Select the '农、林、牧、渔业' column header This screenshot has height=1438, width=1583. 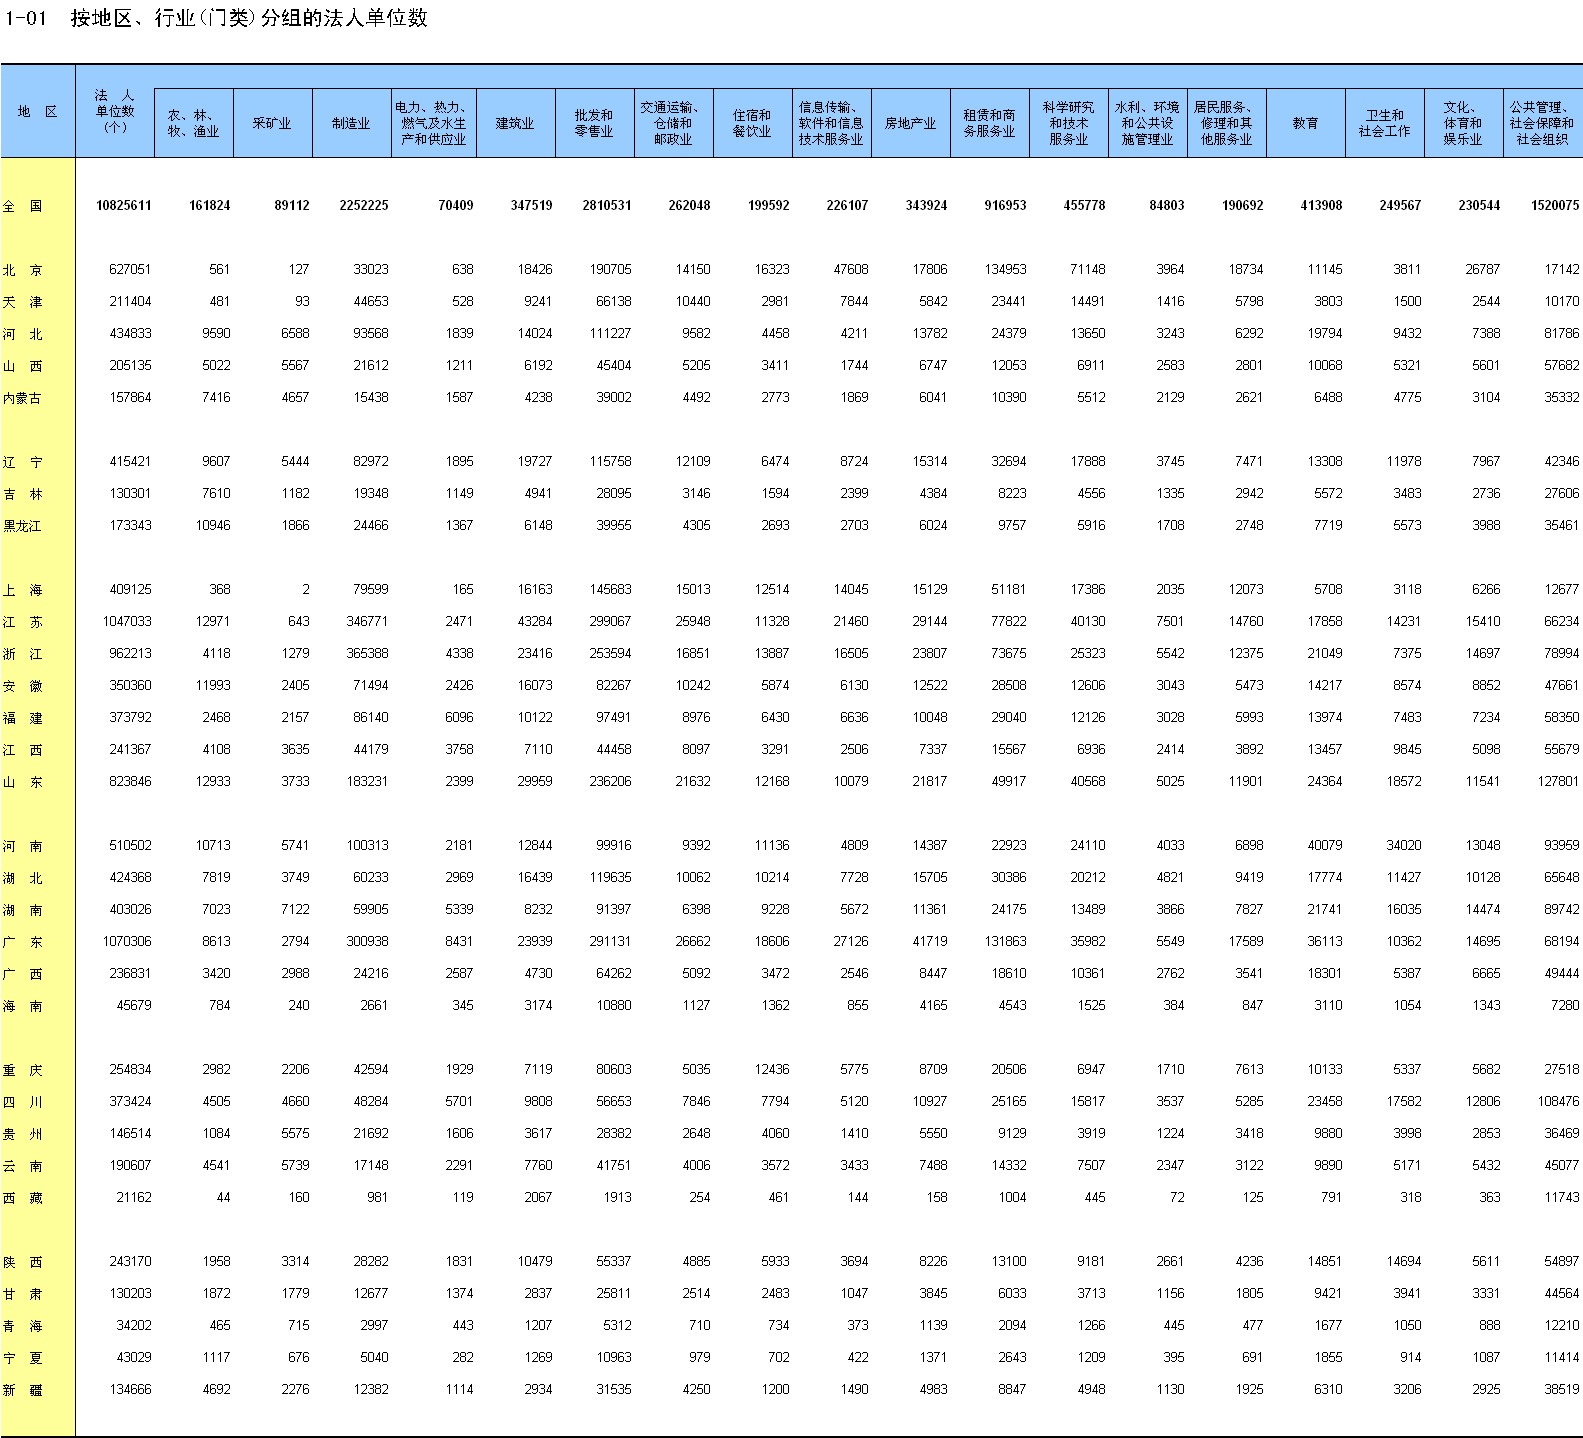click(194, 123)
